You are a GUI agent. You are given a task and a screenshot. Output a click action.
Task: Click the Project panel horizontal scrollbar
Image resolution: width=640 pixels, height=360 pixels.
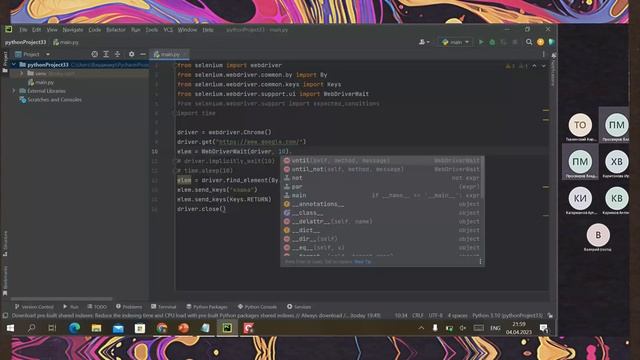(x=61, y=299)
